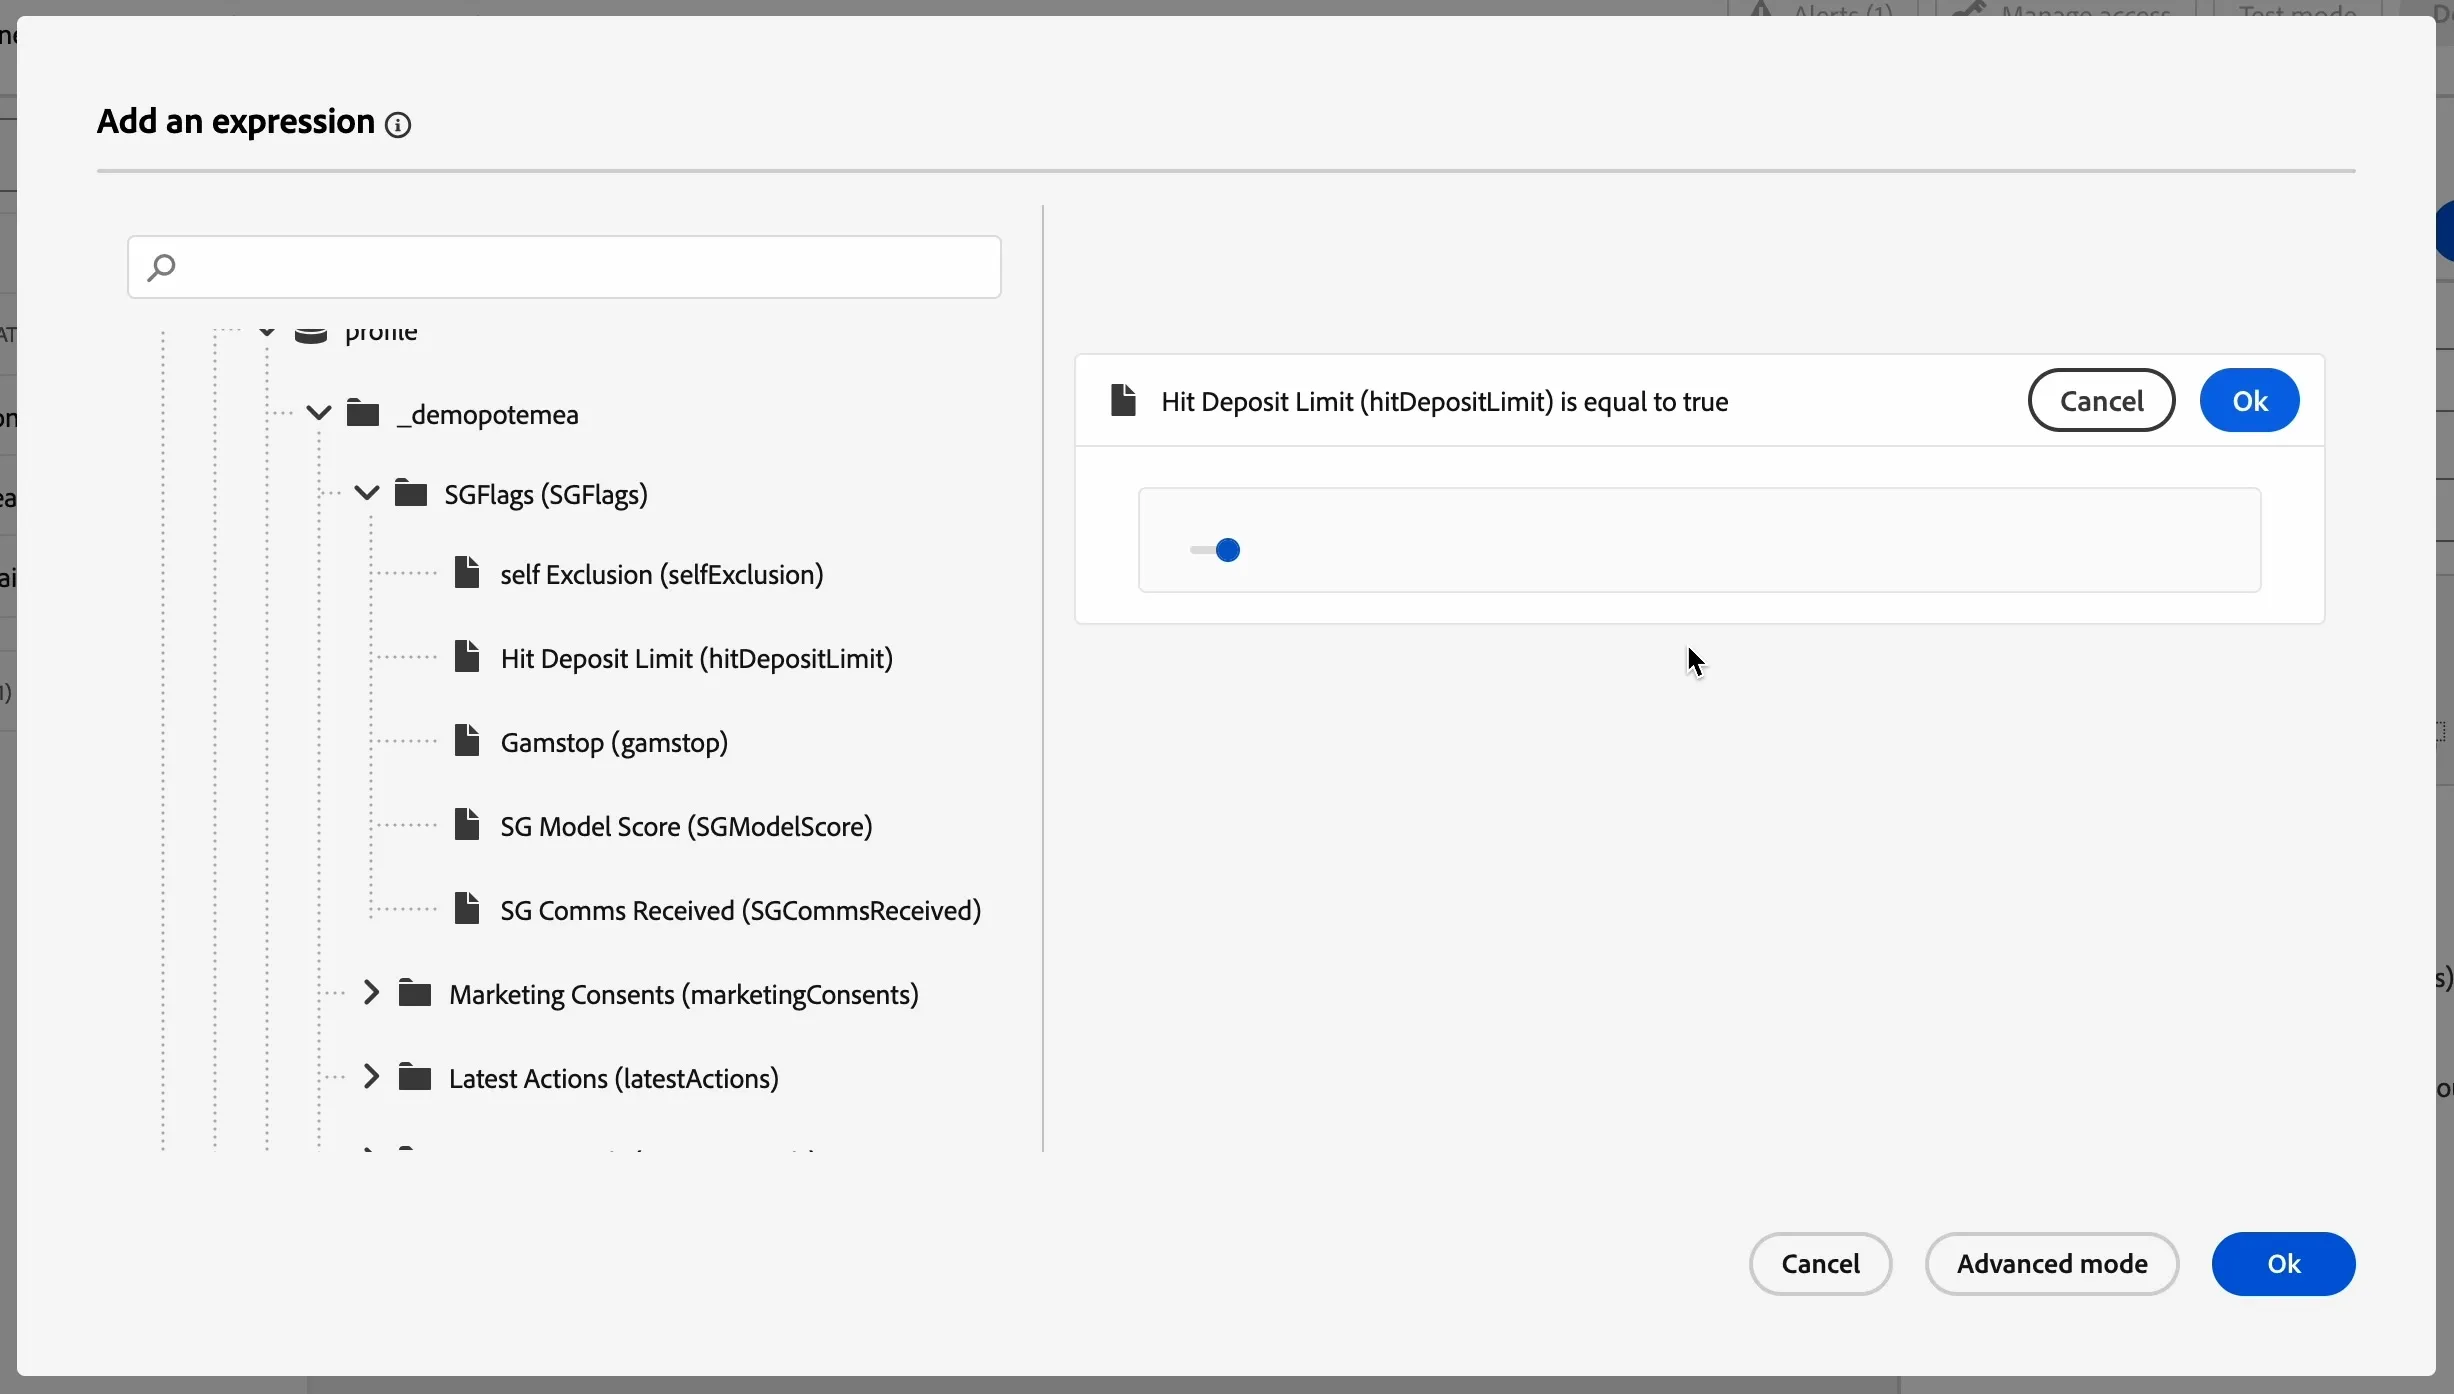Confirm condition with the card's Ok button
Screen dimensions: 2454x1394
(2249, 401)
